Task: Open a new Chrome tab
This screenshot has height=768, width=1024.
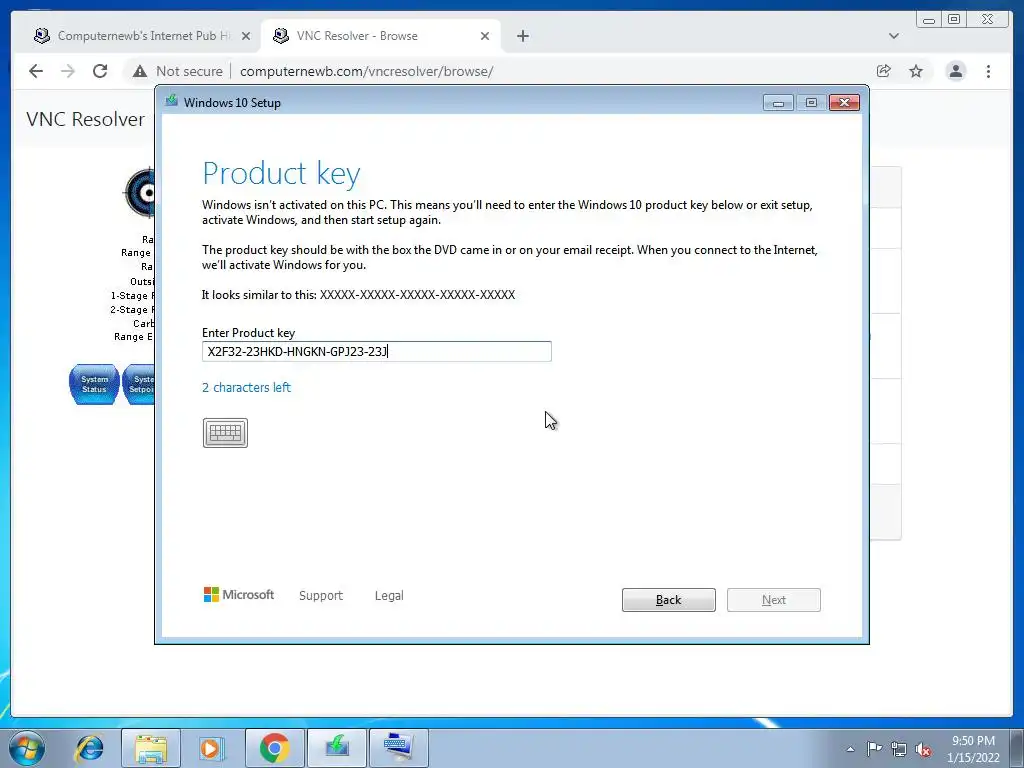Action: pos(522,36)
